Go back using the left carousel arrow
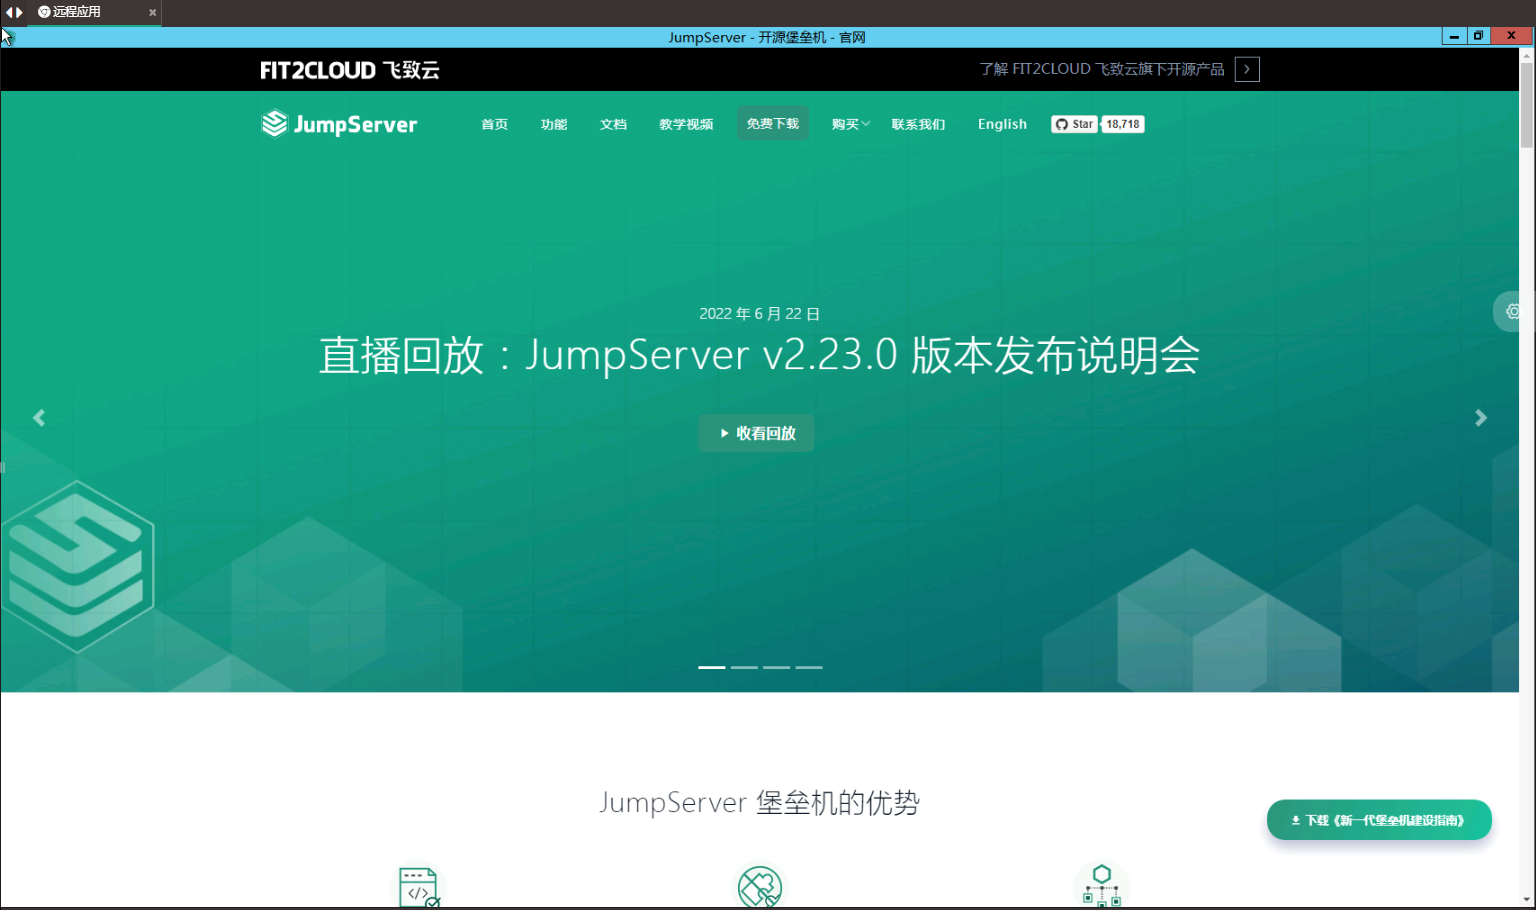 point(39,418)
